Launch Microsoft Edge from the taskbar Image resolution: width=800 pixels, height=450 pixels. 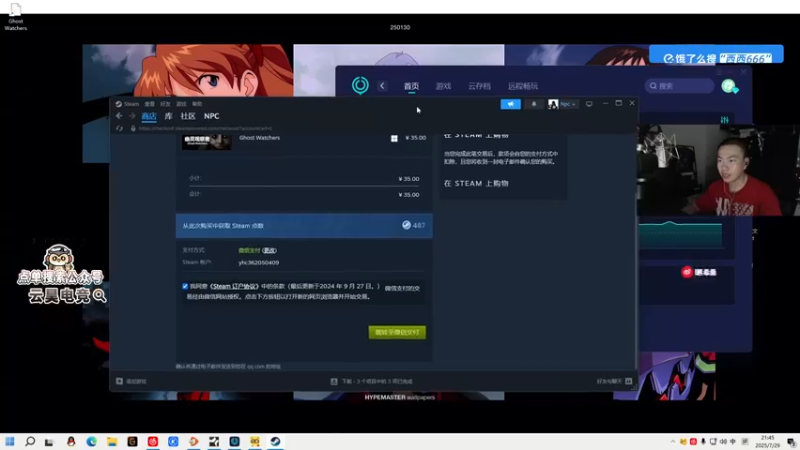91,441
